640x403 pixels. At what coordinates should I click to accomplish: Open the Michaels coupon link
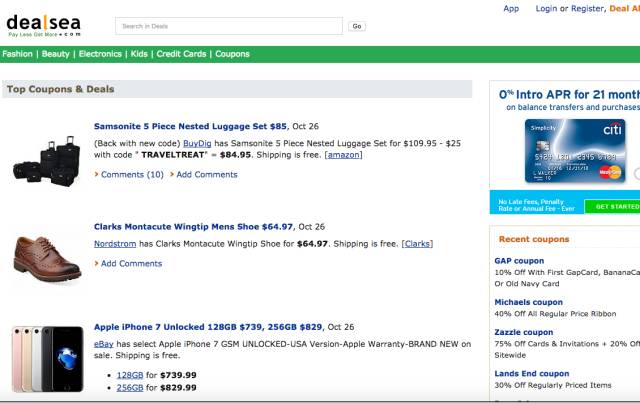coord(529,302)
